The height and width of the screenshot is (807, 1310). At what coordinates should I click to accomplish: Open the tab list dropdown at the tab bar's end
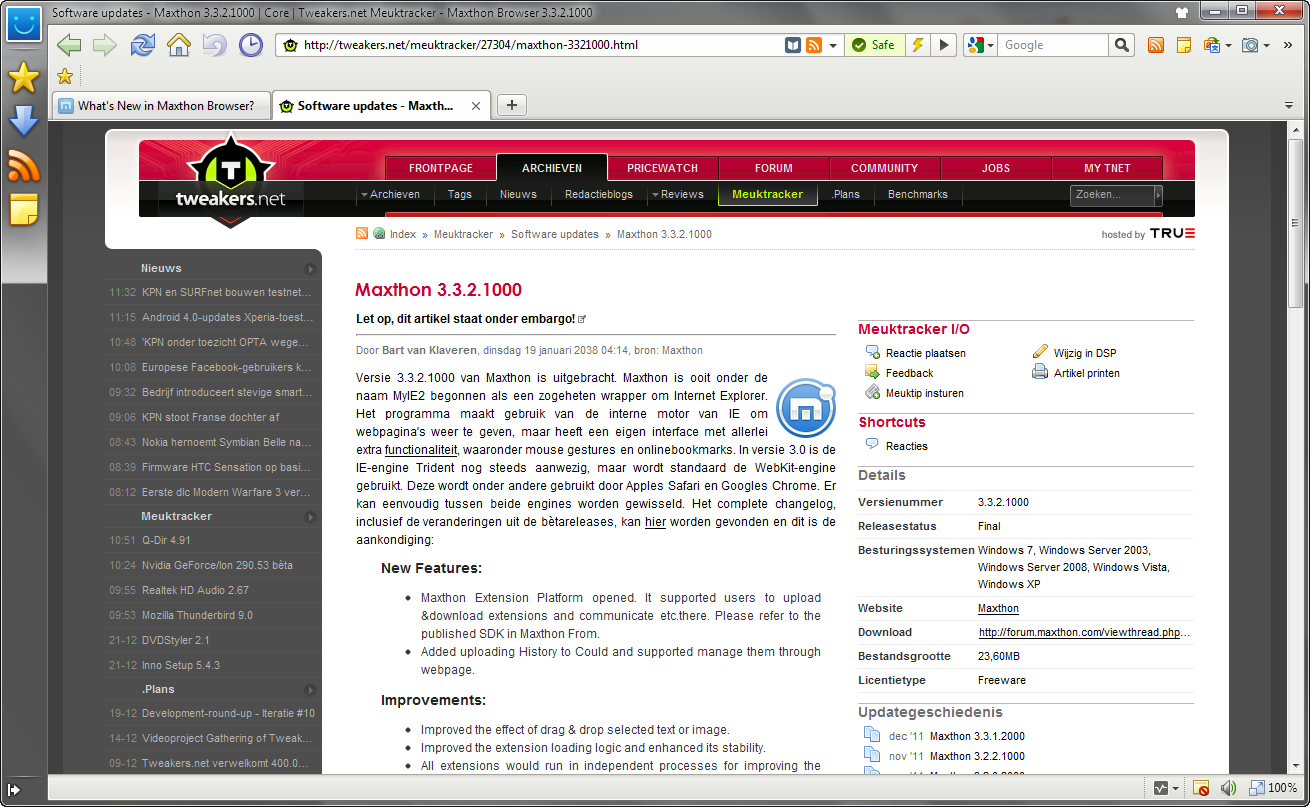point(1290,106)
